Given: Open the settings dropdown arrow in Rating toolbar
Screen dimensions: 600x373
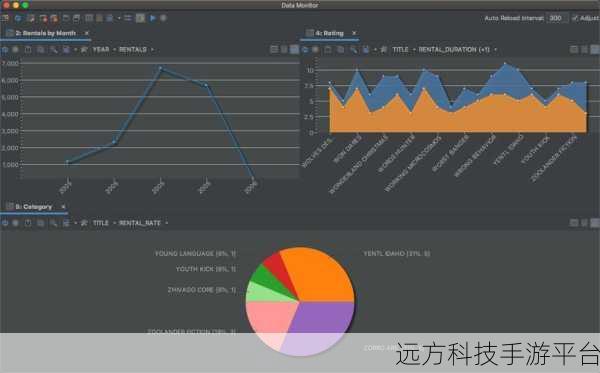Looking at the screenshot, I should click(375, 49).
